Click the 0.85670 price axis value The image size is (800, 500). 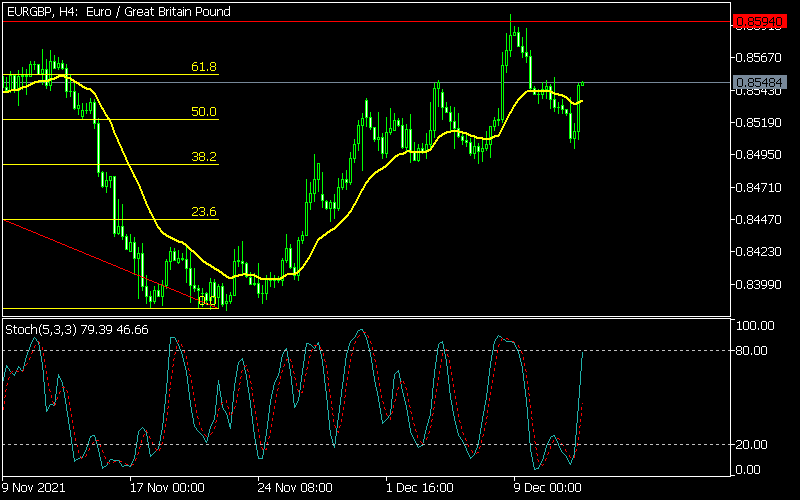click(x=759, y=57)
